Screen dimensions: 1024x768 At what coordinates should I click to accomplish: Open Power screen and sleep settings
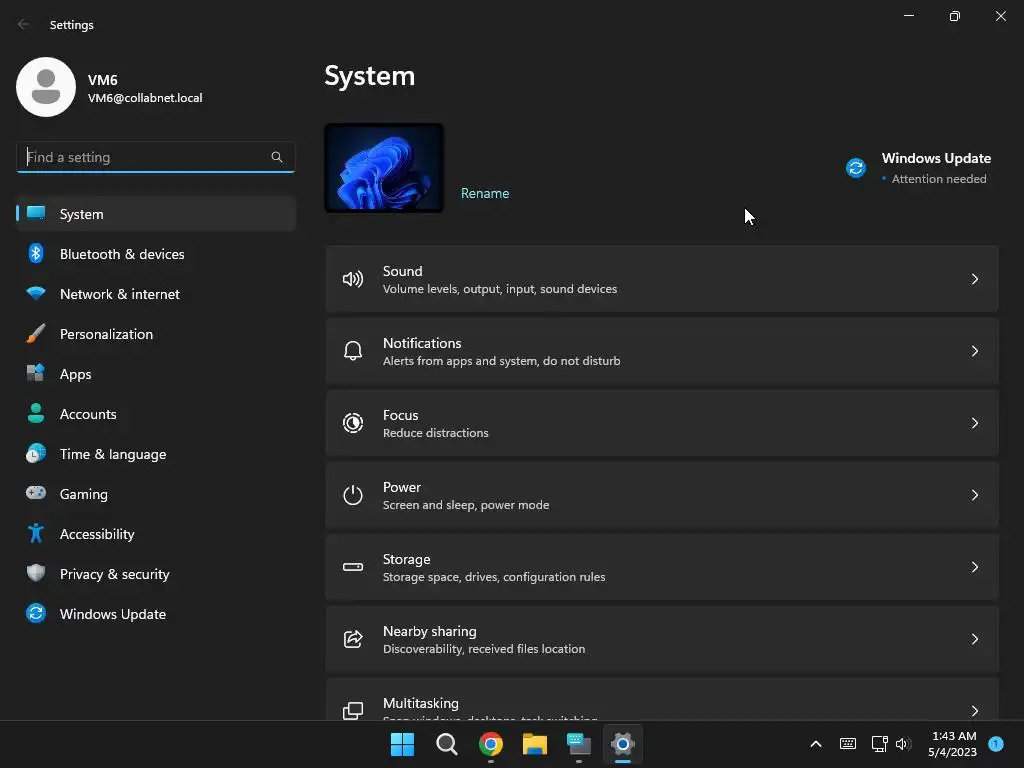click(662, 495)
